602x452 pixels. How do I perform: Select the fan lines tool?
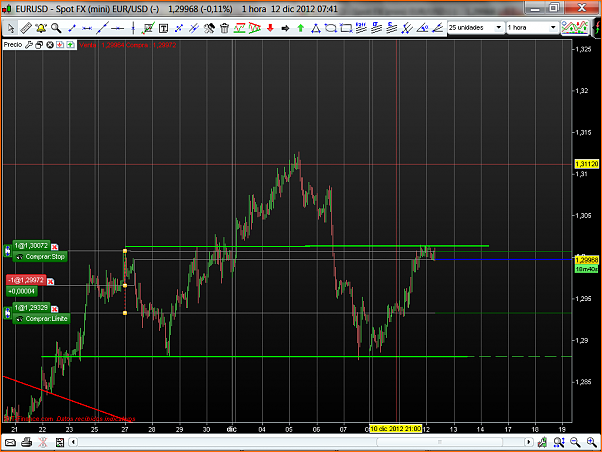click(x=437, y=28)
